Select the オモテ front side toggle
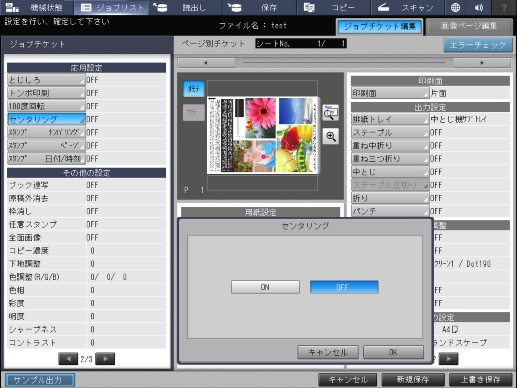 [194, 89]
